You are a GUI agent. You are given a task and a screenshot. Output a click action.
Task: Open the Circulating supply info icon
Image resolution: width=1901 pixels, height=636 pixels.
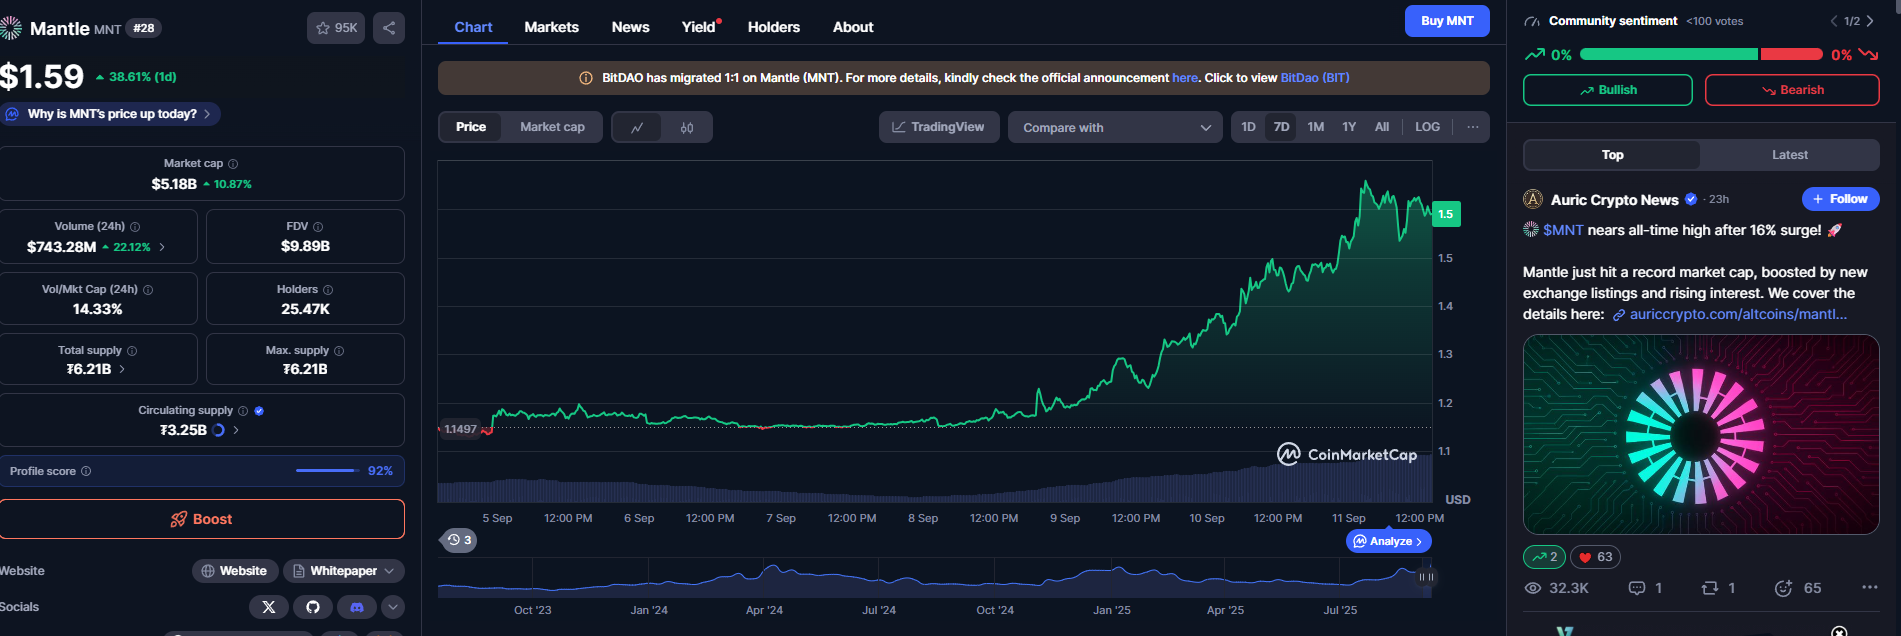[x=243, y=411]
